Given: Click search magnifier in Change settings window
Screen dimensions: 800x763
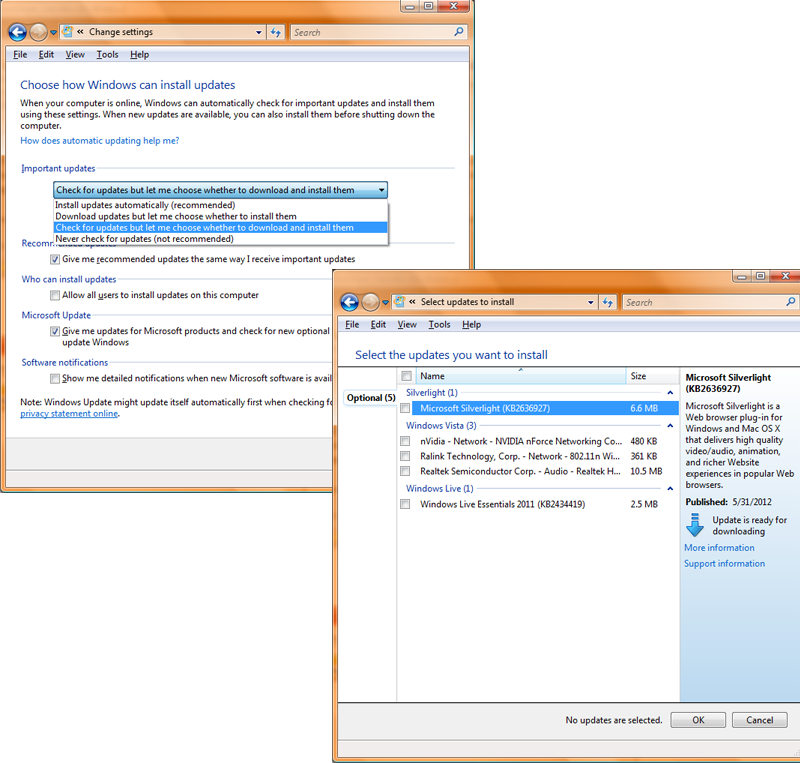Looking at the screenshot, I should click(x=459, y=32).
